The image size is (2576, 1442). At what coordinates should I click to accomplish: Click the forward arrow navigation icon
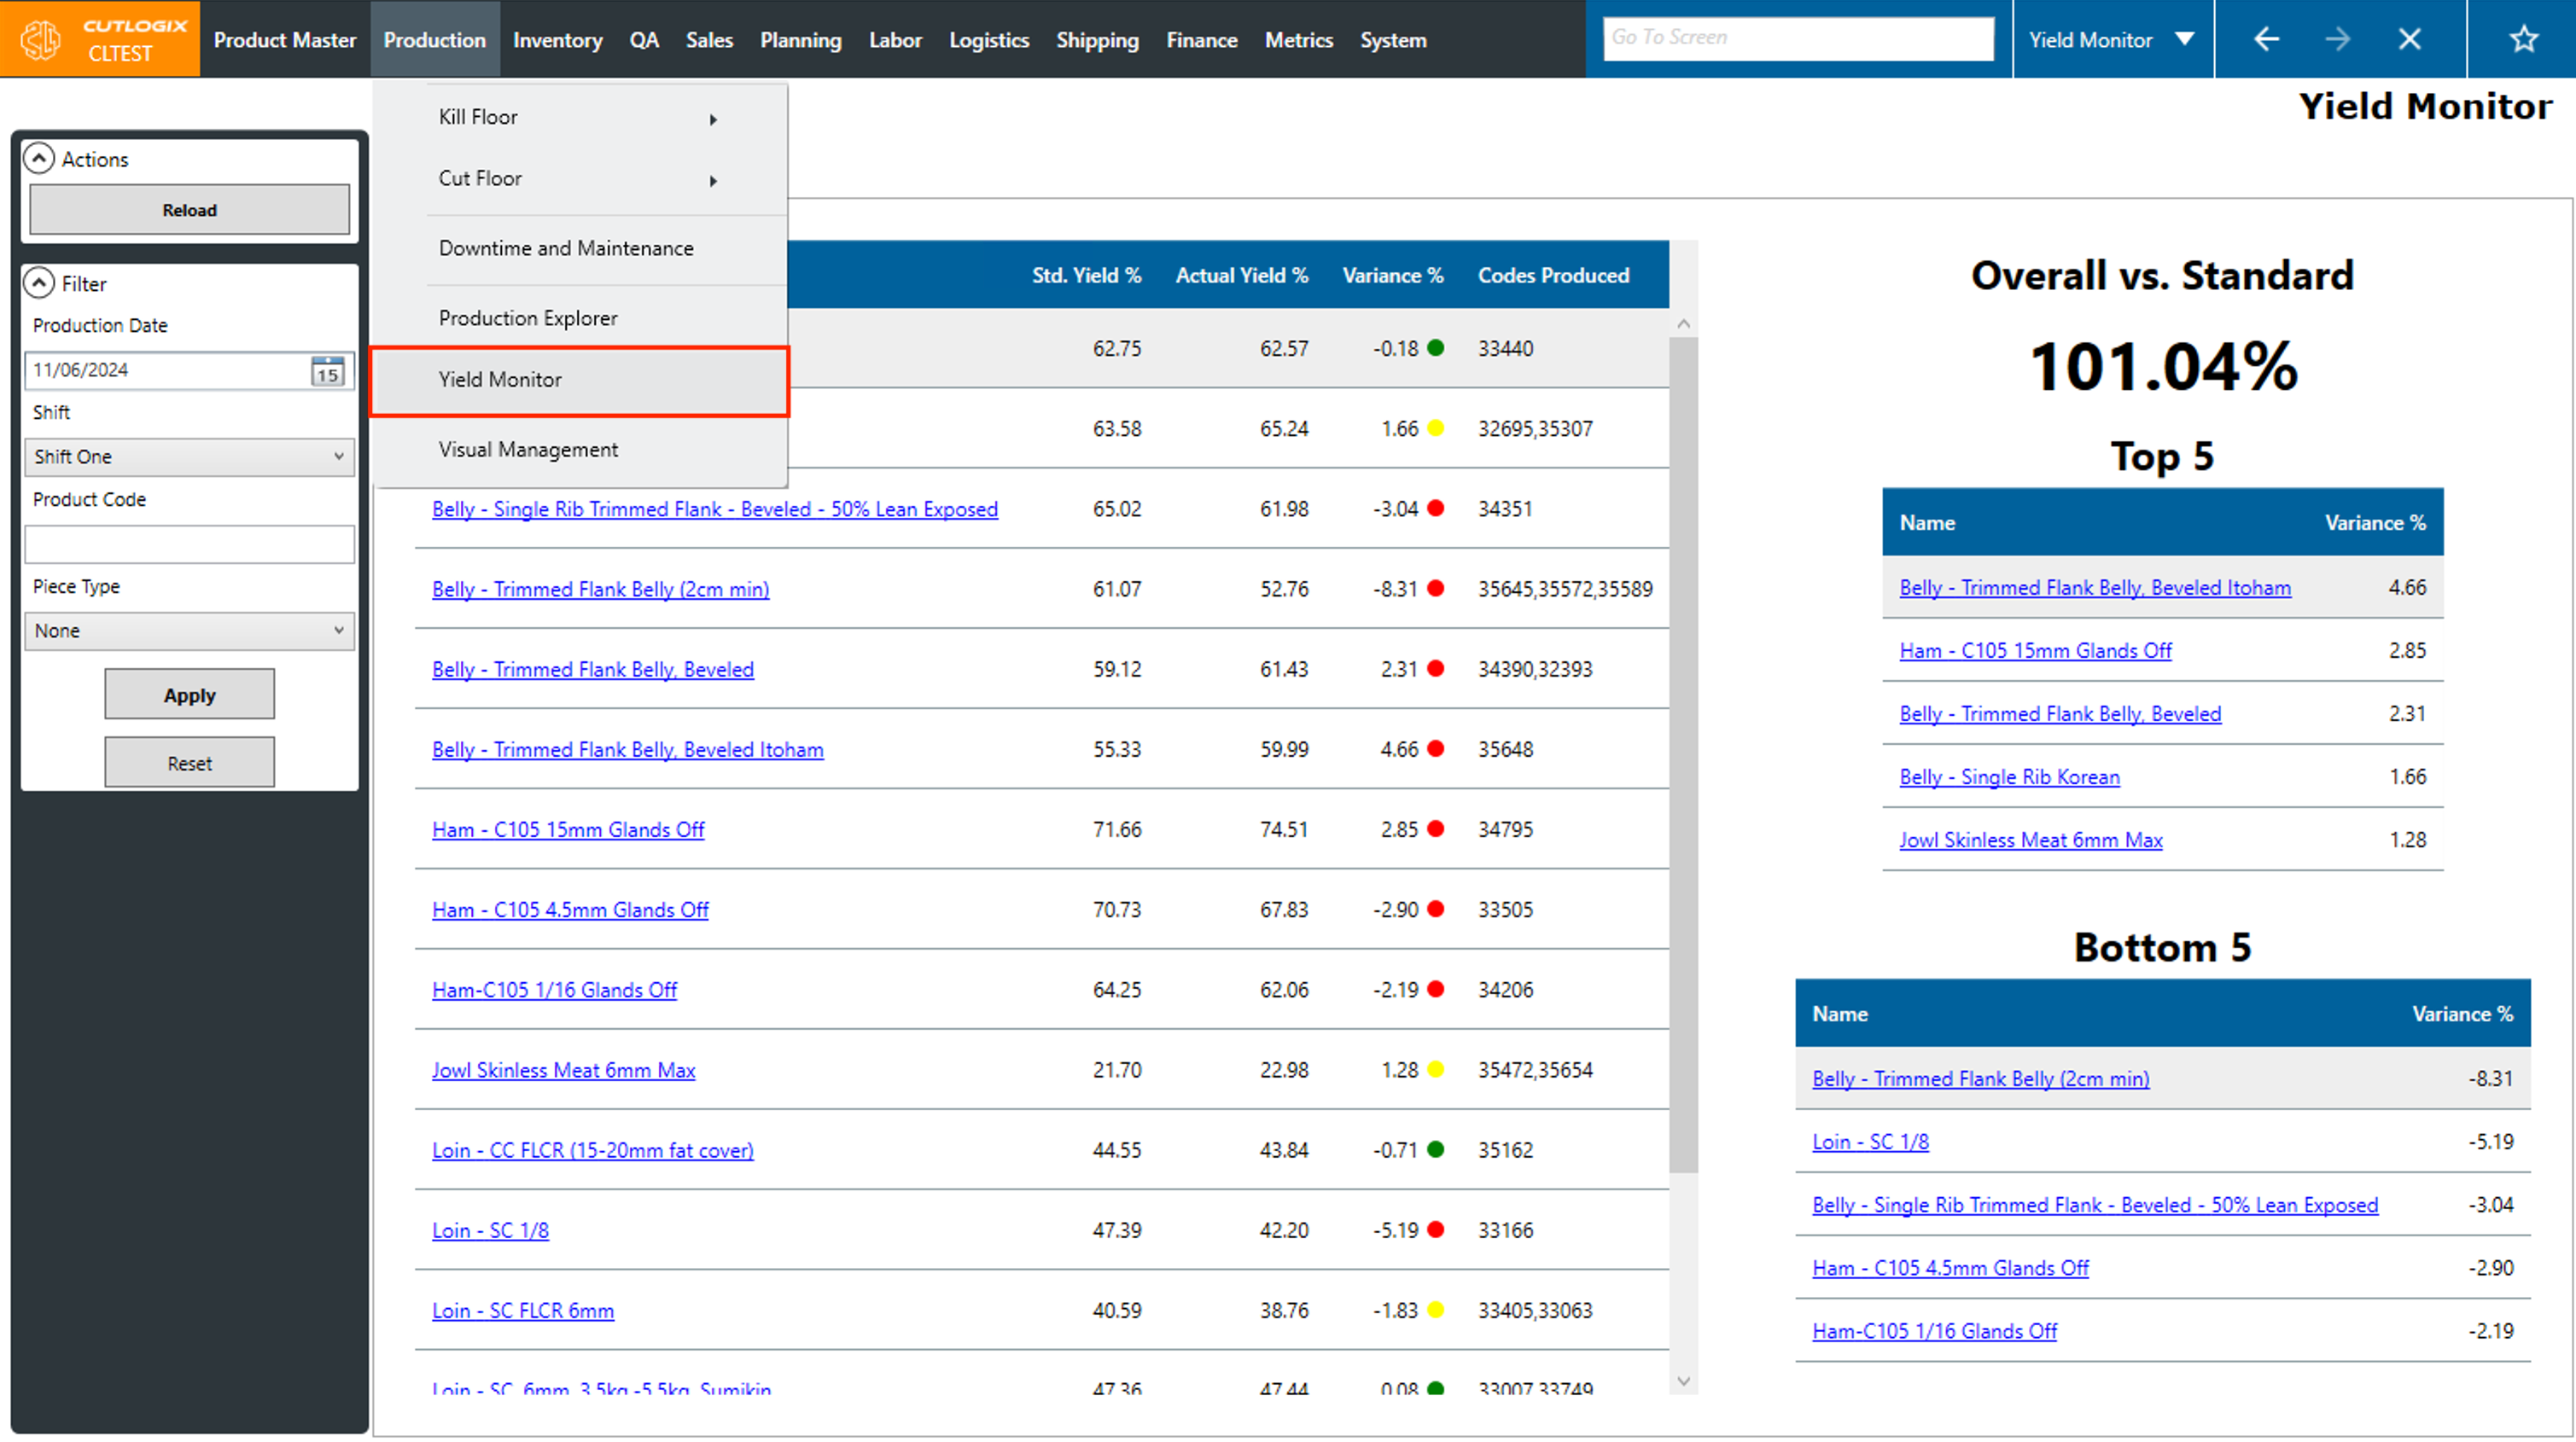[2338, 39]
